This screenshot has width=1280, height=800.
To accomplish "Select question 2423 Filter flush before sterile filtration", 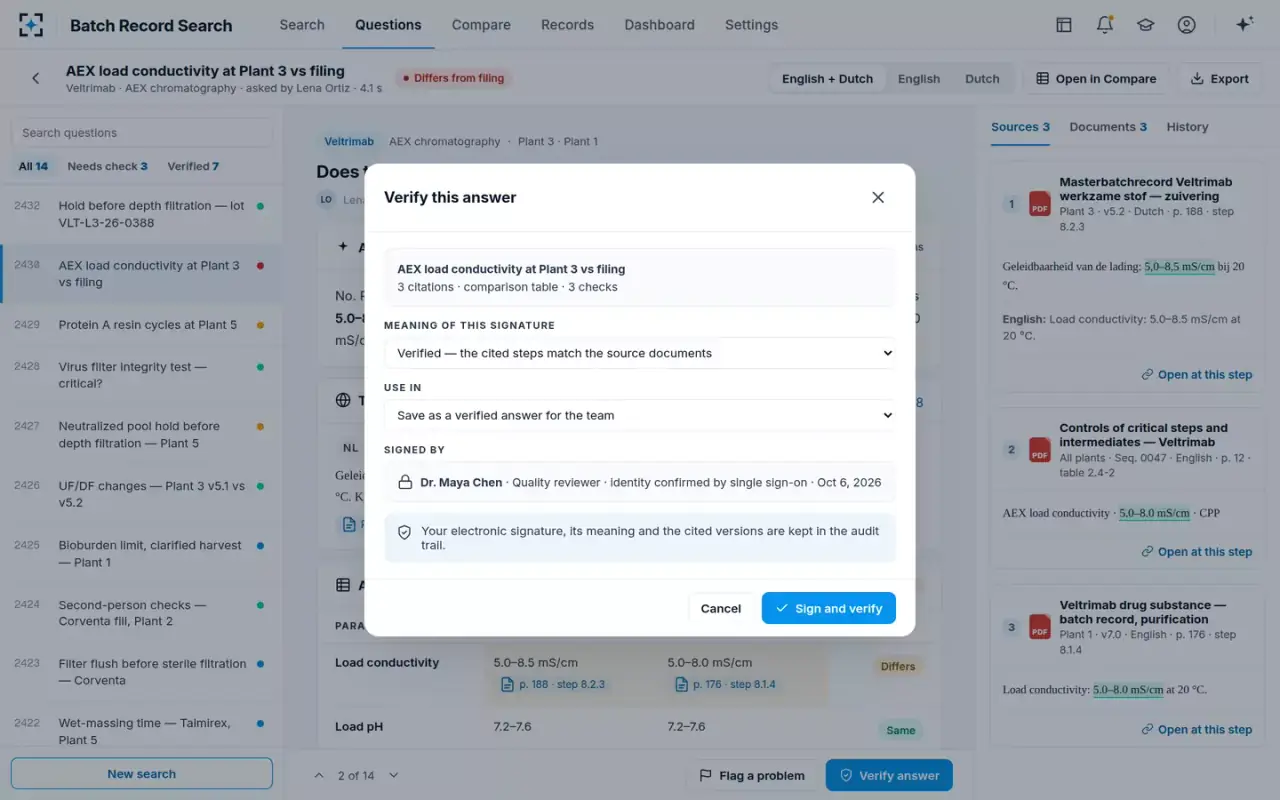I will click(x=141, y=672).
